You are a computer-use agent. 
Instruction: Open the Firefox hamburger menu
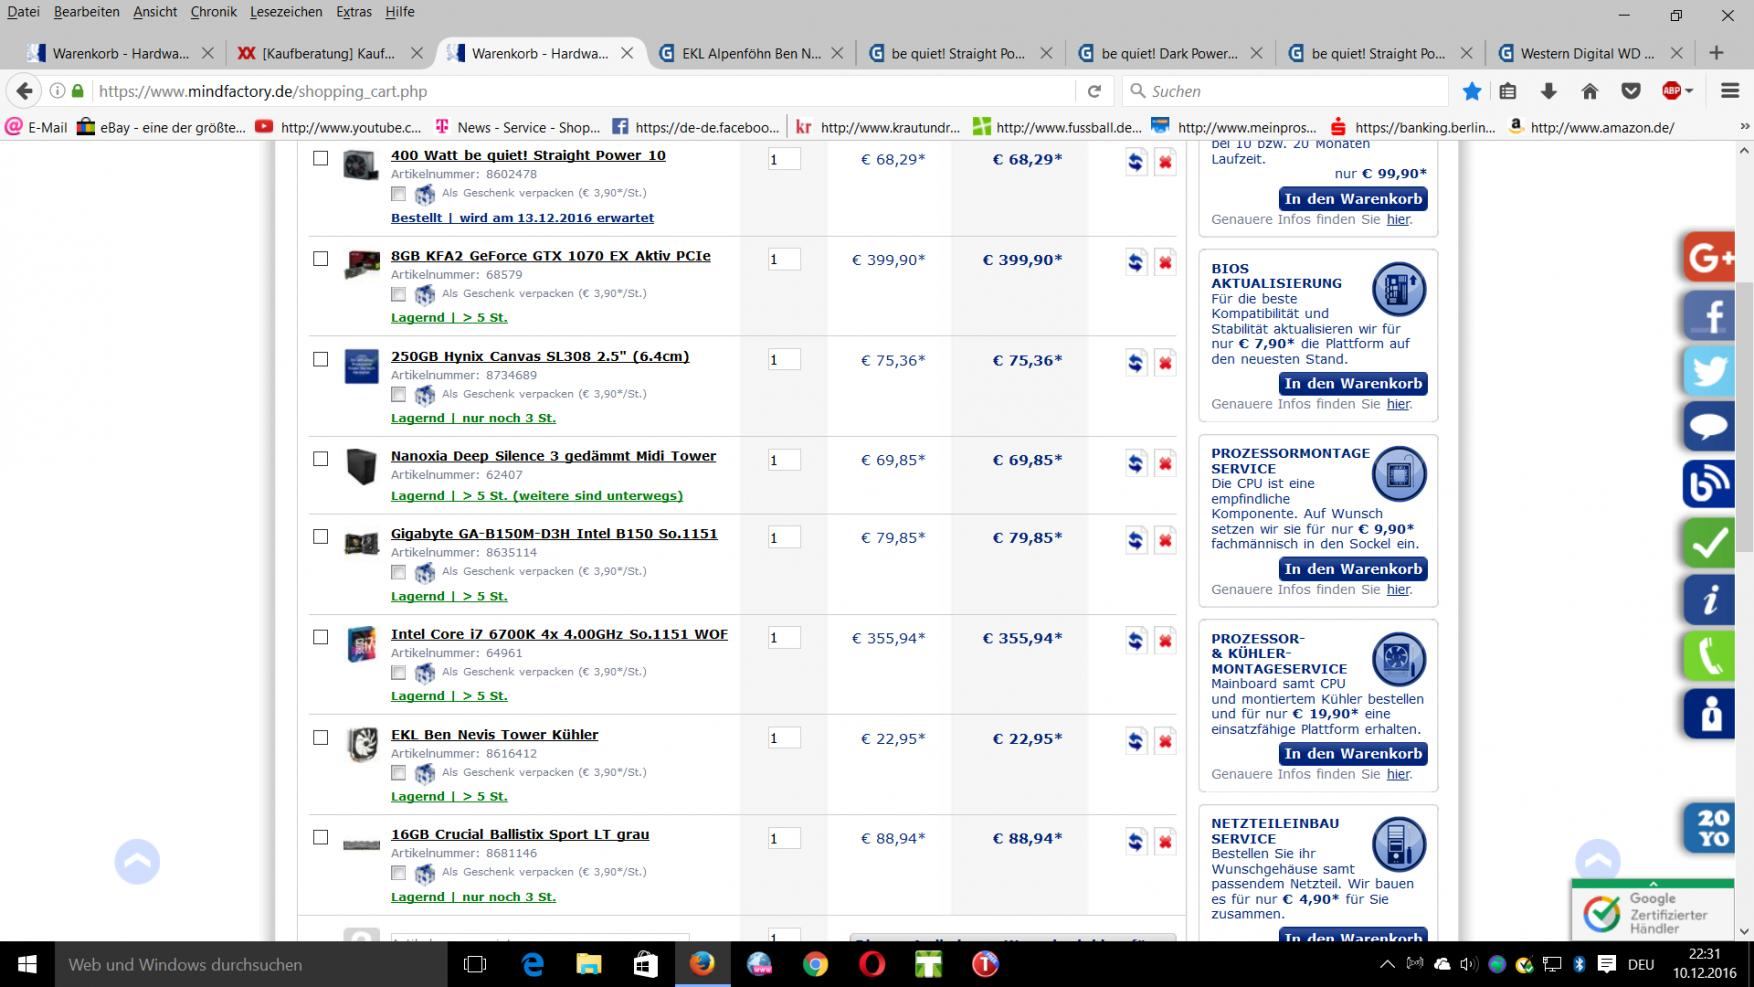[x=1730, y=91]
